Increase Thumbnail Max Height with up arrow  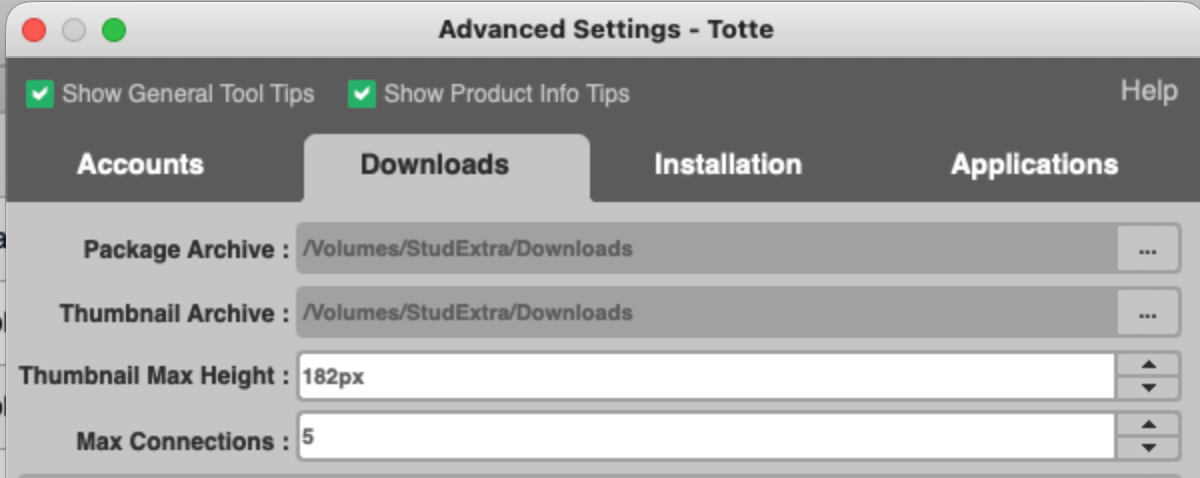tap(1148, 365)
